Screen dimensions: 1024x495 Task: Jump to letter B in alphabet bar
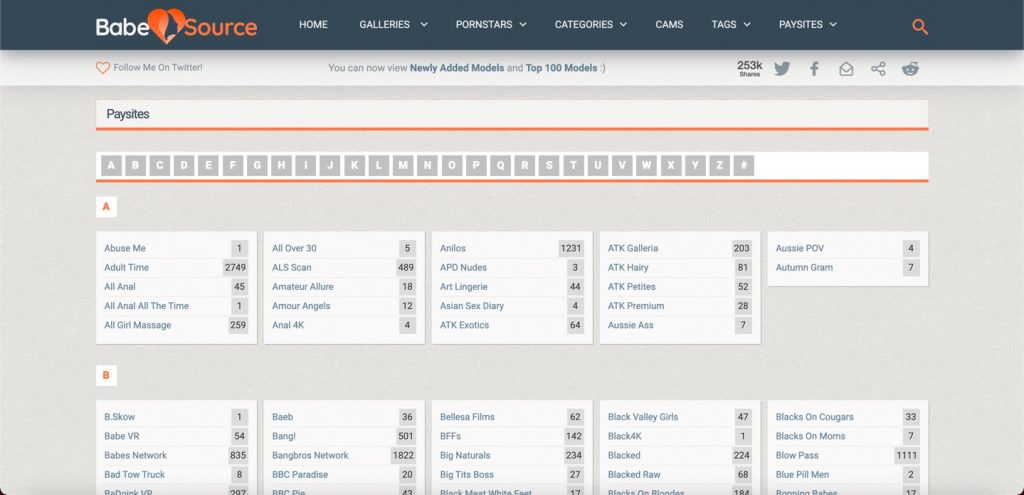135,165
